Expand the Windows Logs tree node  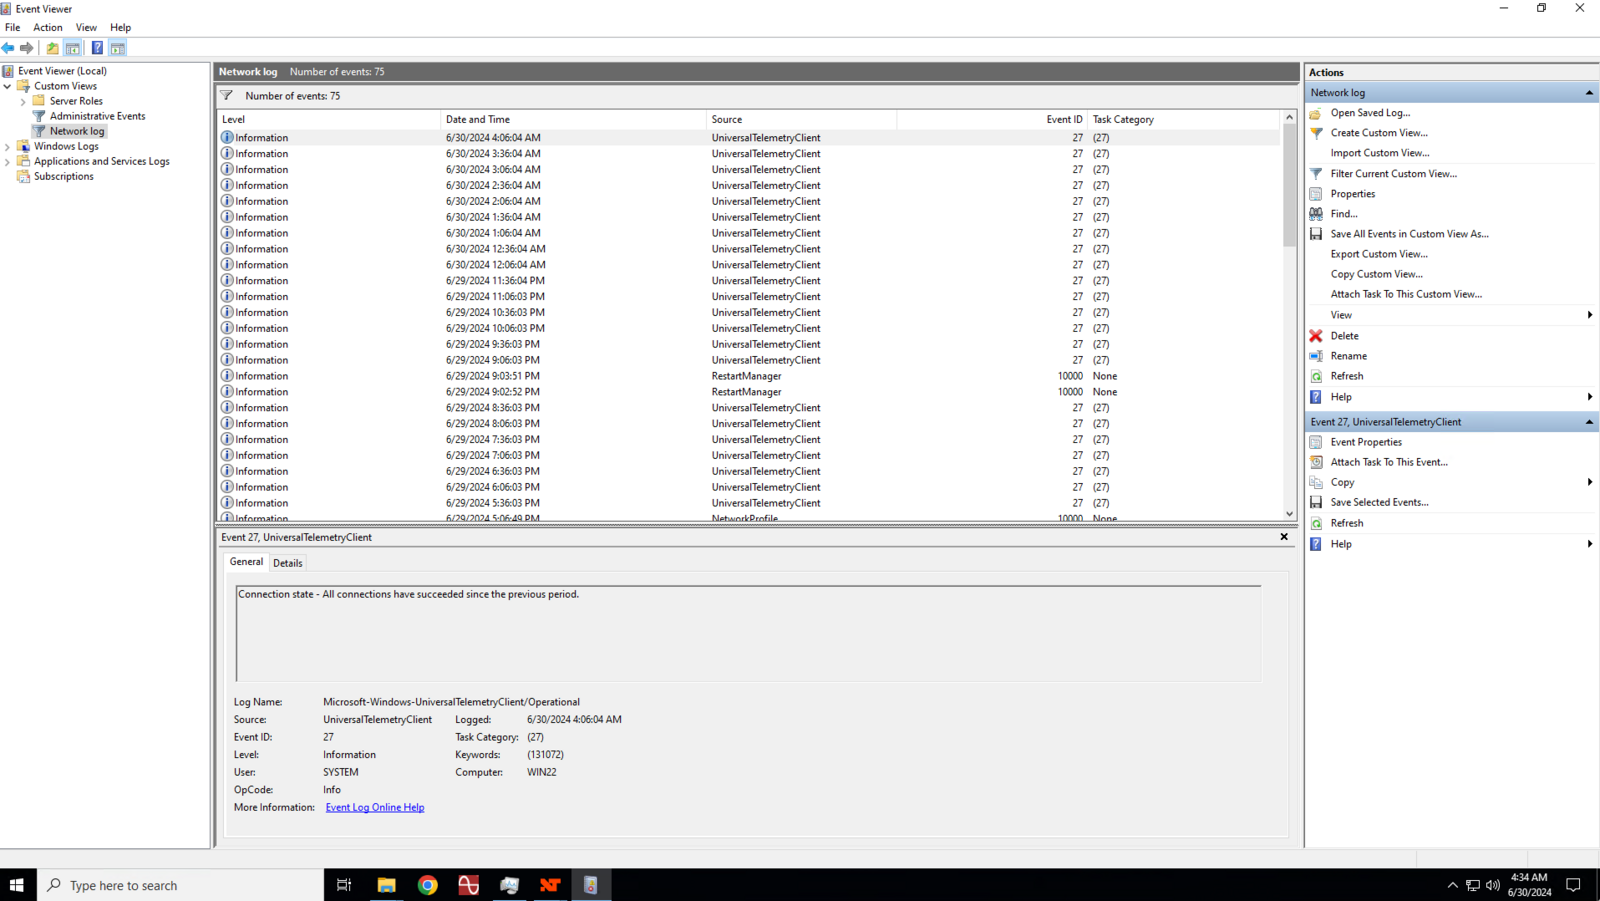pyautogui.click(x=8, y=147)
